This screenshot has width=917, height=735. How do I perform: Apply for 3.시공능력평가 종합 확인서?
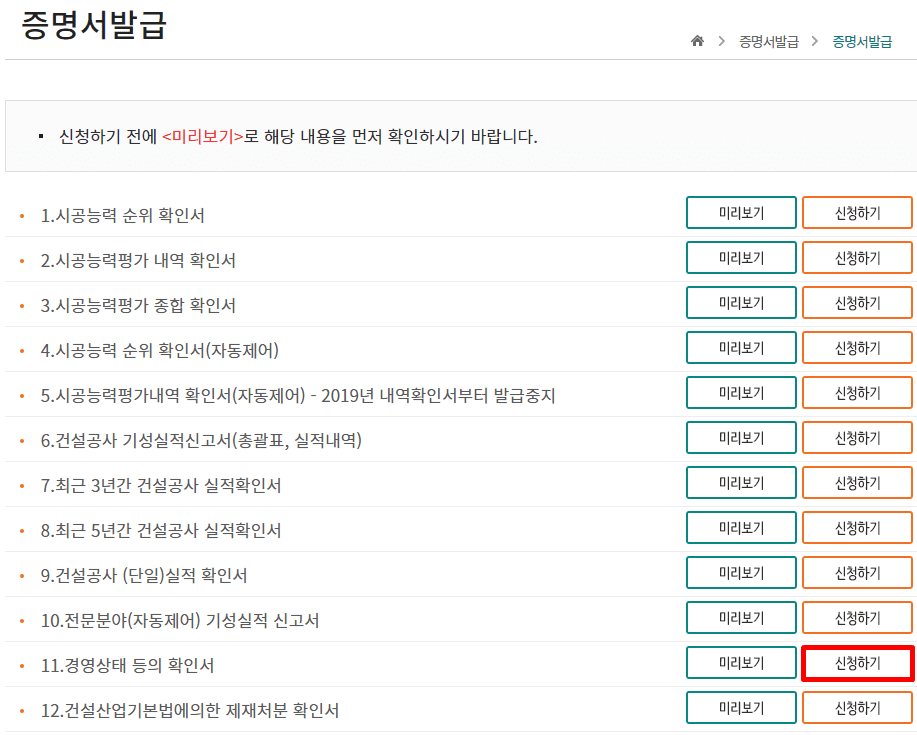[x=857, y=302]
